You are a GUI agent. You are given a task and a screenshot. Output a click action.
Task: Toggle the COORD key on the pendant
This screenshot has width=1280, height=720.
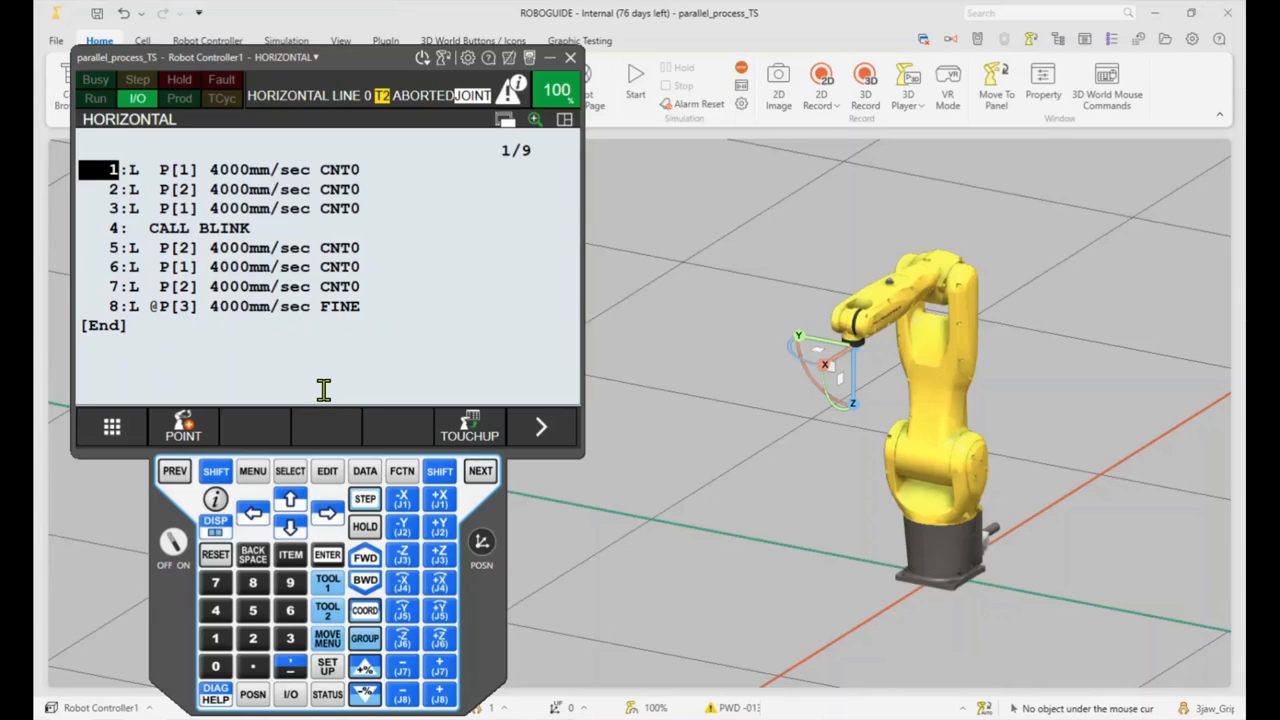click(364, 611)
